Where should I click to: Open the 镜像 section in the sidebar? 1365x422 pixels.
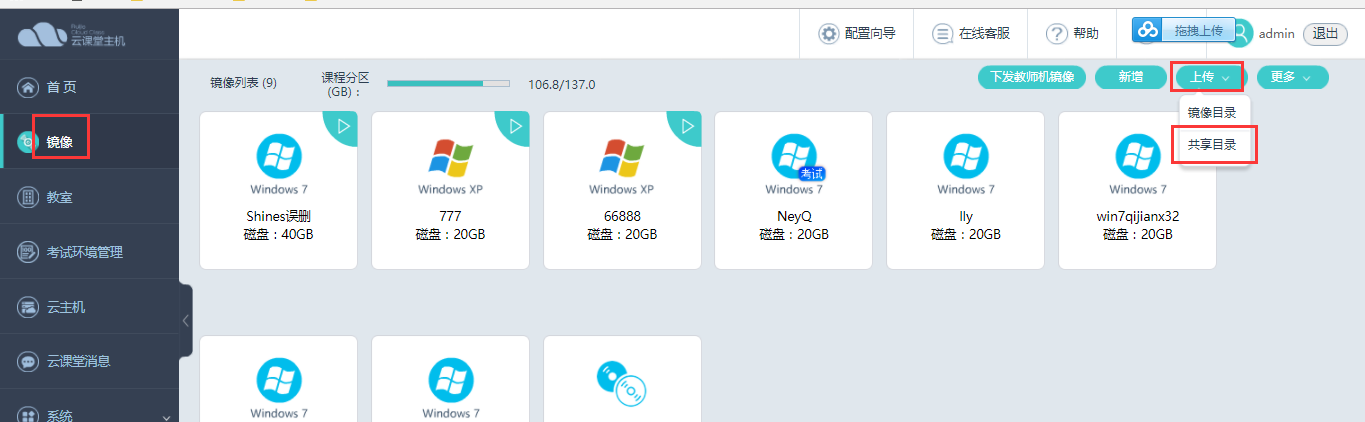click(89, 142)
